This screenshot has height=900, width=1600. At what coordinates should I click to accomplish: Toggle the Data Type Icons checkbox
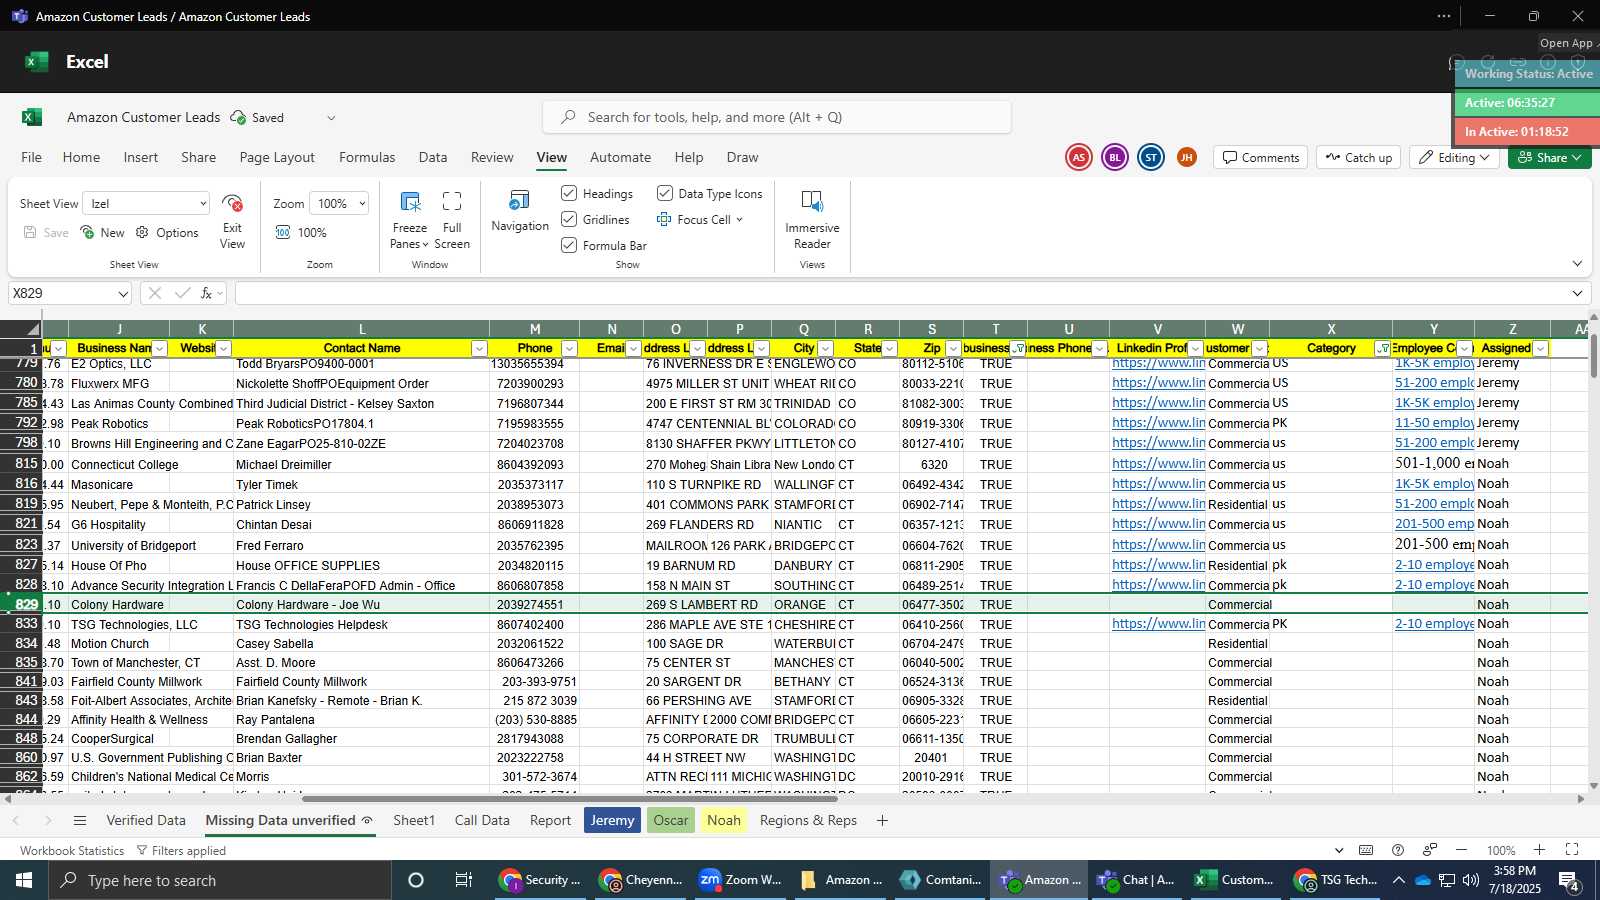tap(665, 193)
